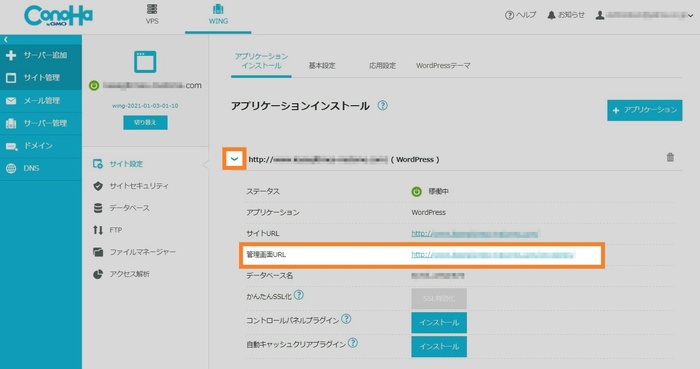Open ファイルマネージャー submenu item
The height and width of the screenshot is (369, 700).
(134, 252)
